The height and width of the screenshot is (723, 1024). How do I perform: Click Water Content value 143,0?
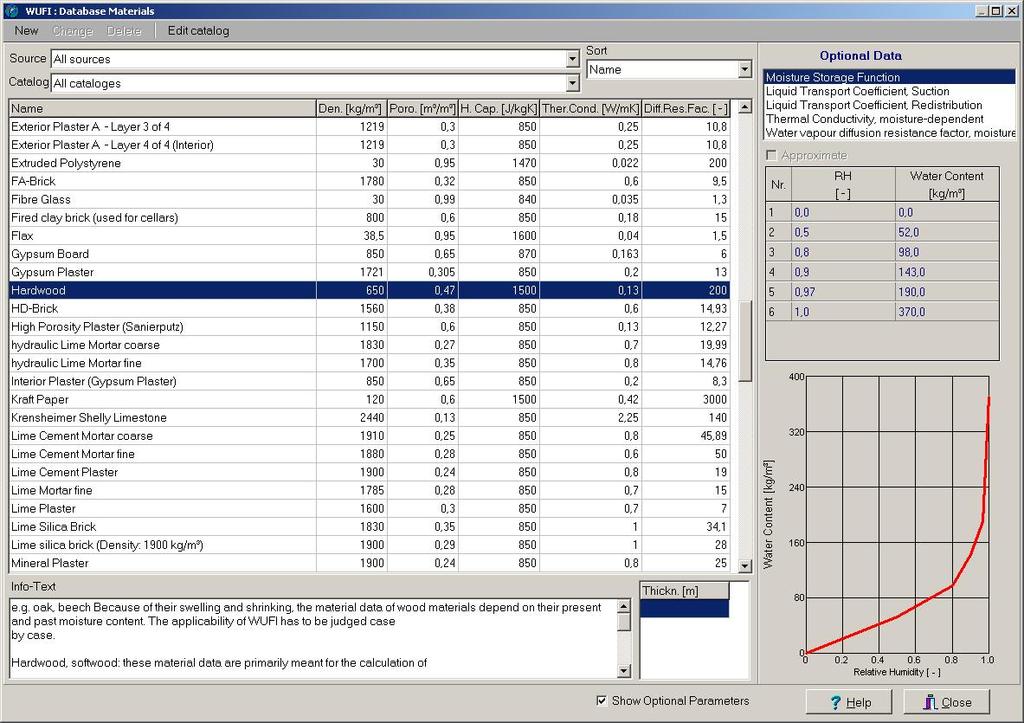947,272
